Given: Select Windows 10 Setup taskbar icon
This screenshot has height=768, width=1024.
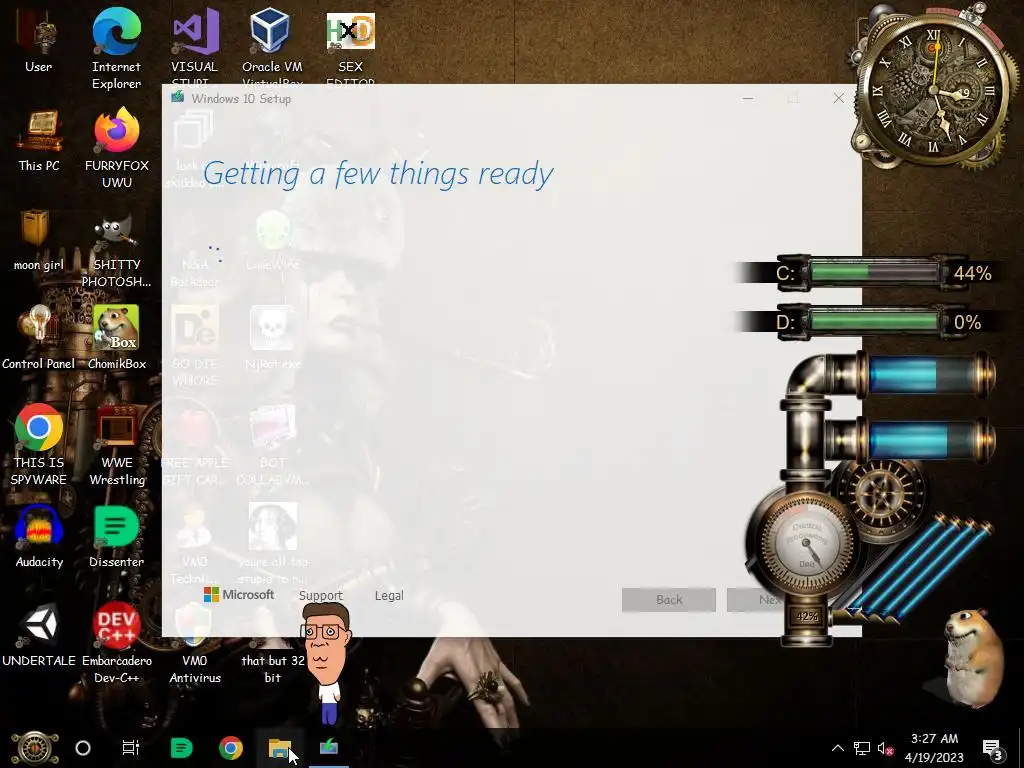Looking at the screenshot, I should [328, 746].
